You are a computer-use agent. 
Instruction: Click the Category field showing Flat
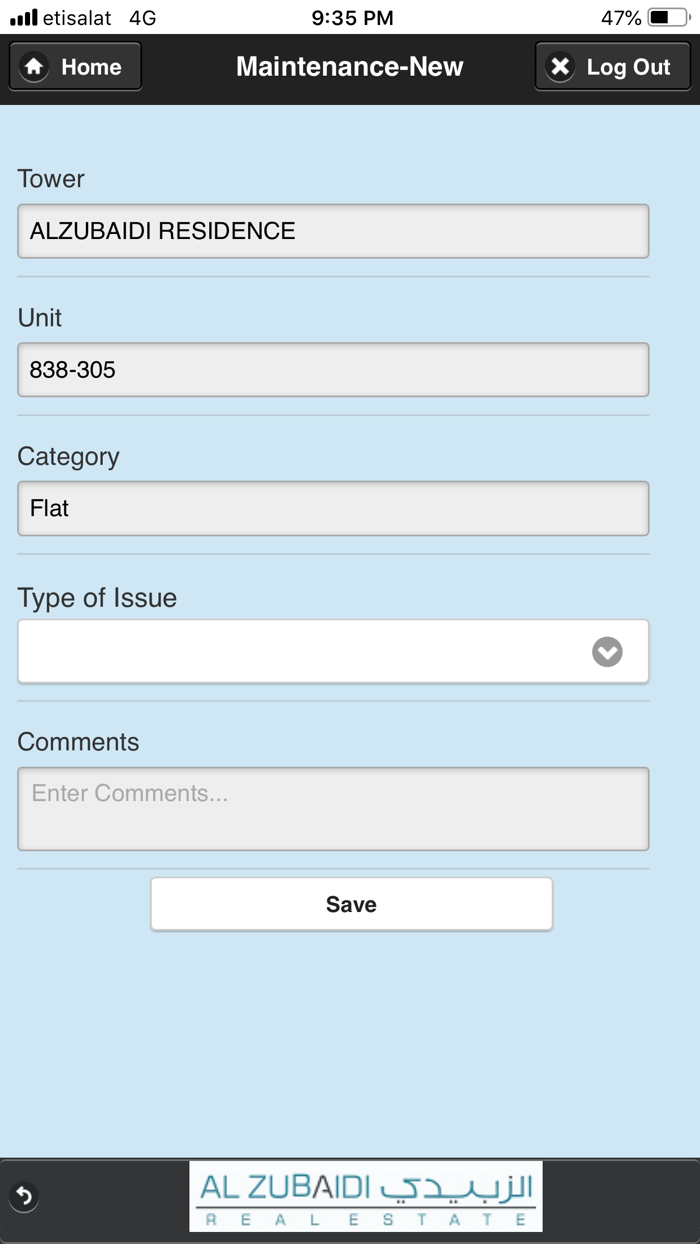(333, 508)
